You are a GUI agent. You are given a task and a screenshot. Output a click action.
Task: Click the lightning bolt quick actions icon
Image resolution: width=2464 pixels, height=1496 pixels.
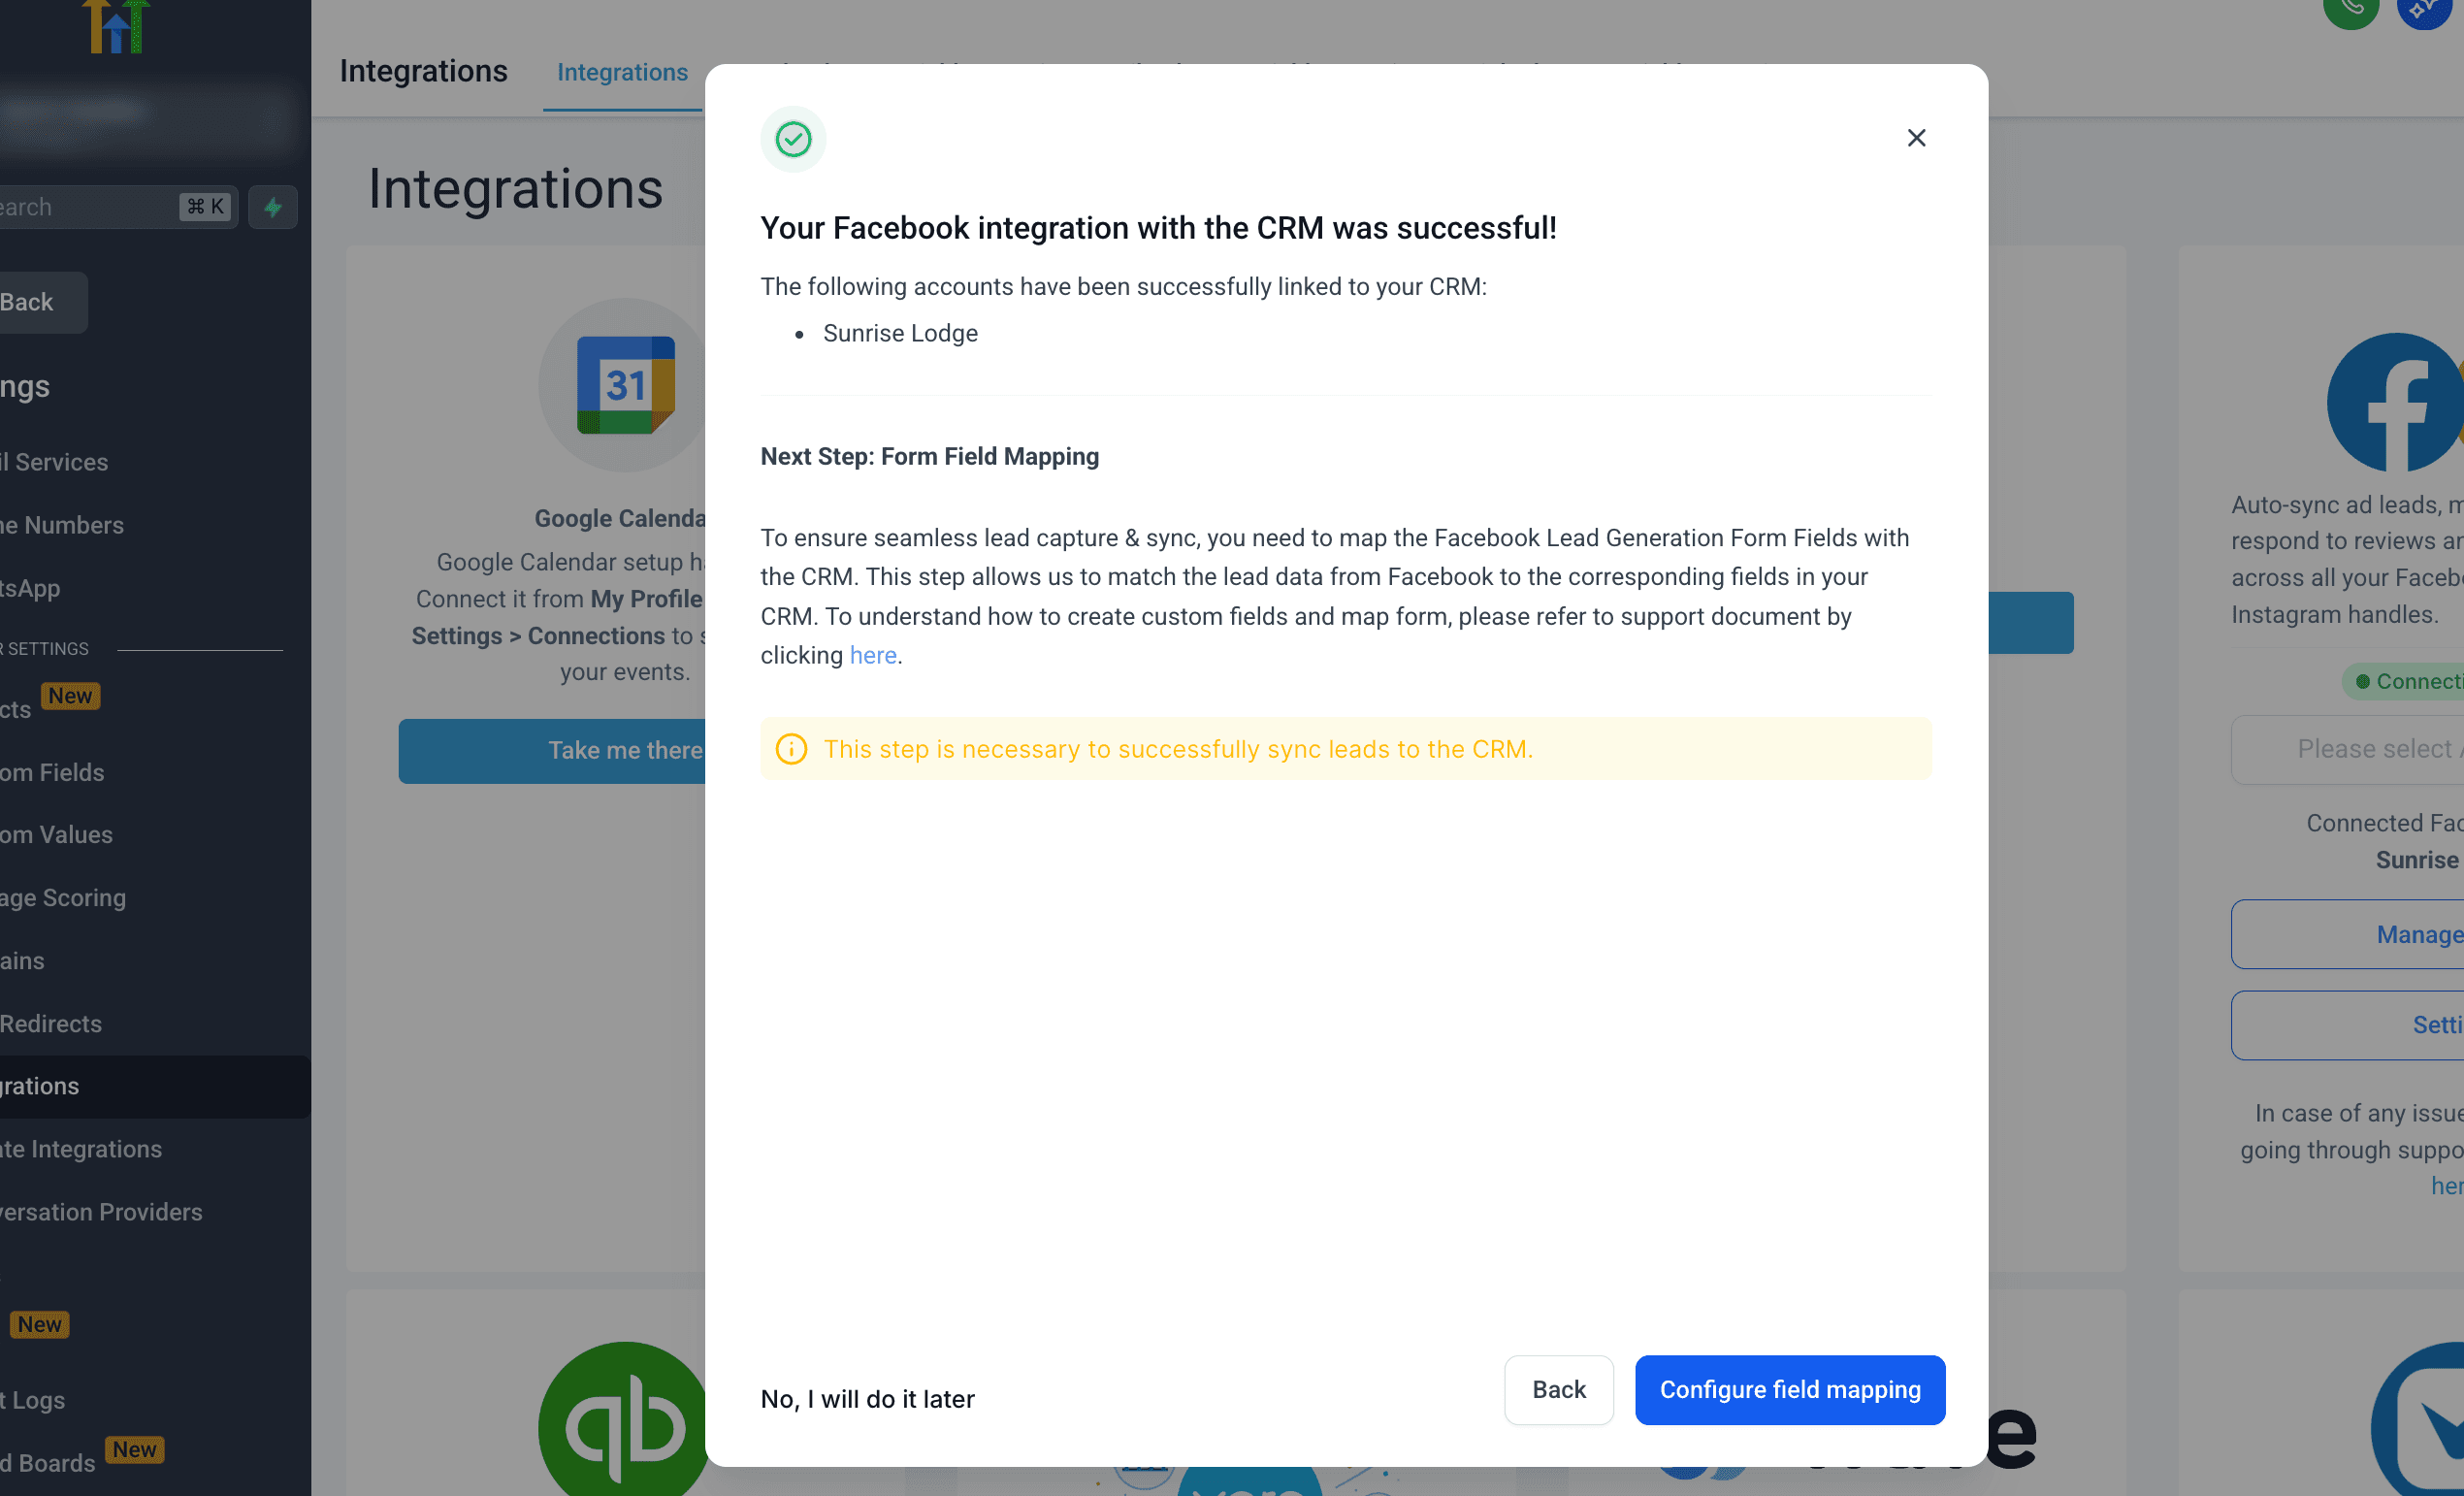[273, 207]
